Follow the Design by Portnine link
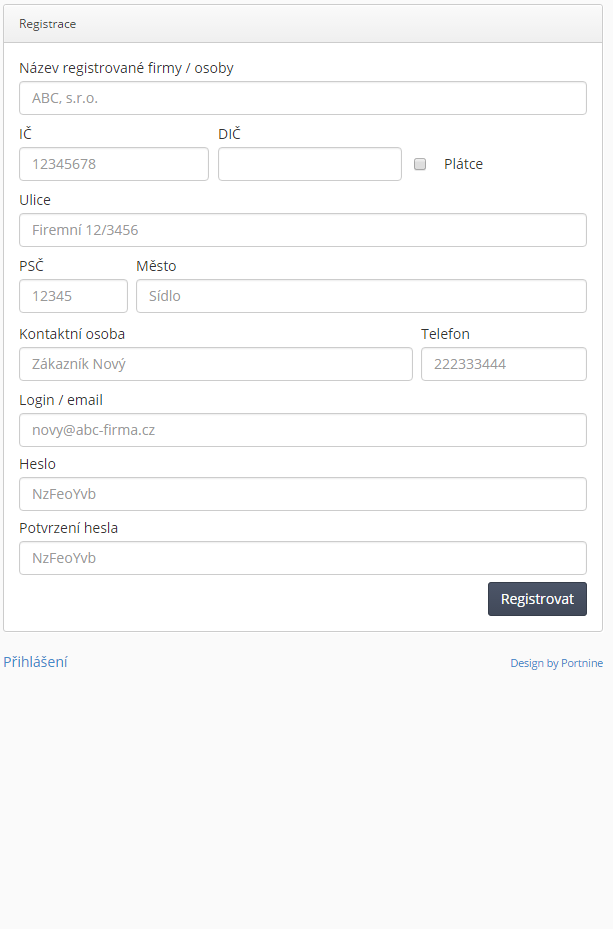 pos(557,663)
